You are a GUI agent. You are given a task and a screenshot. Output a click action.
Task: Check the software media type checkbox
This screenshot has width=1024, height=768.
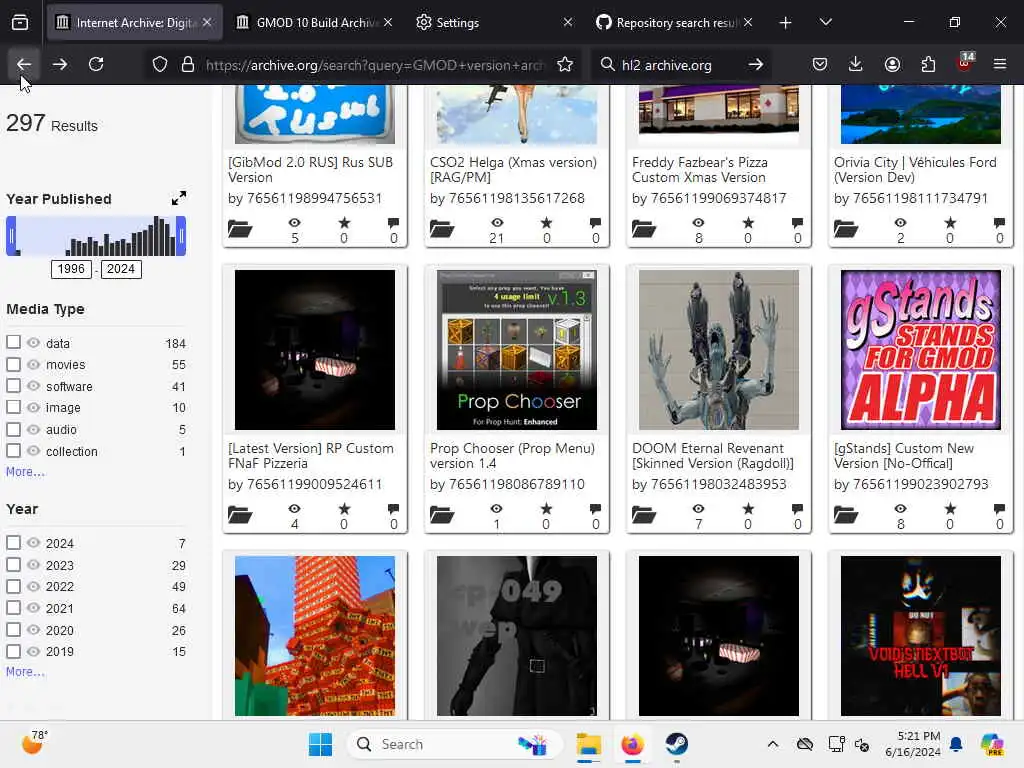[13, 386]
